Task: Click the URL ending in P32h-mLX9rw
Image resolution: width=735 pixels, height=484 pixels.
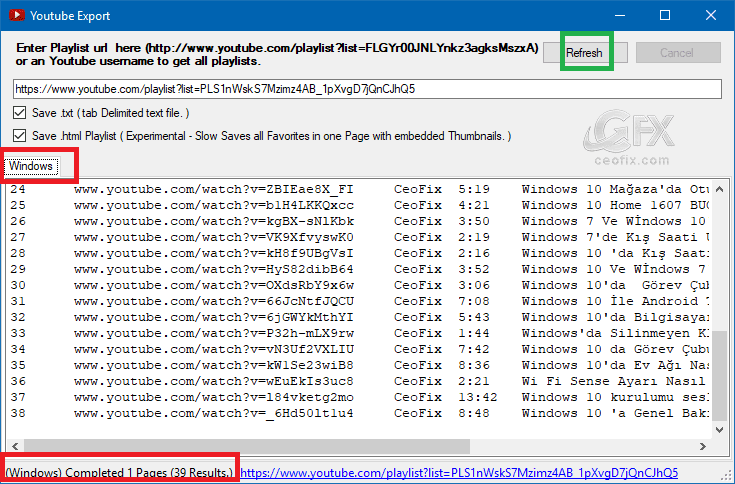Action: tap(213, 333)
